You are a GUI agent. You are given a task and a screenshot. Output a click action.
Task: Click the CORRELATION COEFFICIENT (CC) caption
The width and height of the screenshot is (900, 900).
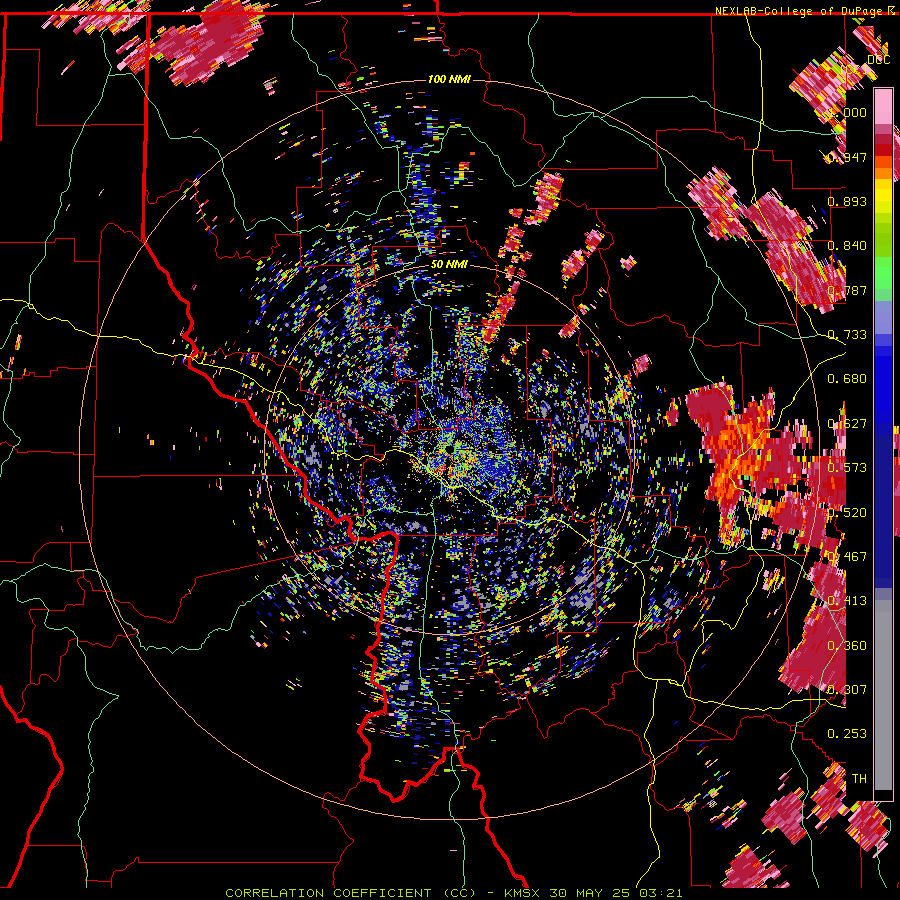pyautogui.click(x=350, y=893)
